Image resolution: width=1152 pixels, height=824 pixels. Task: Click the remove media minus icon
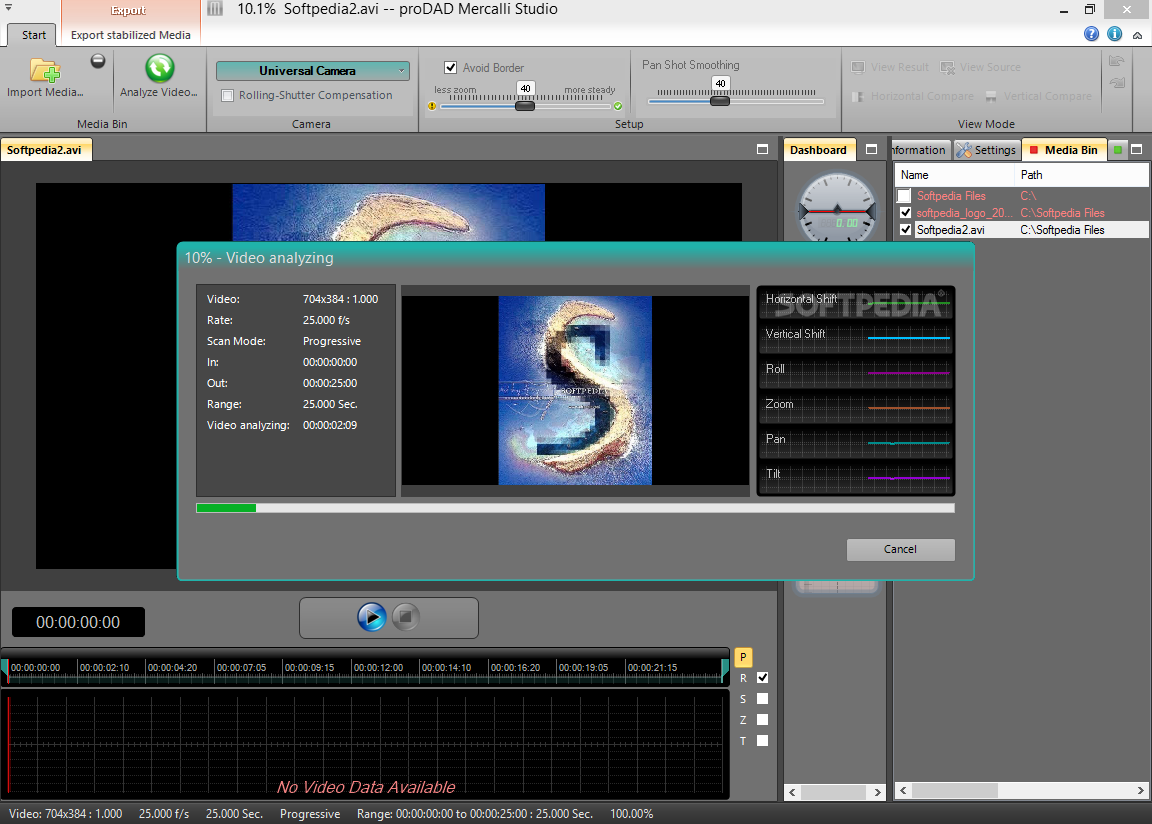click(x=98, y=61)
